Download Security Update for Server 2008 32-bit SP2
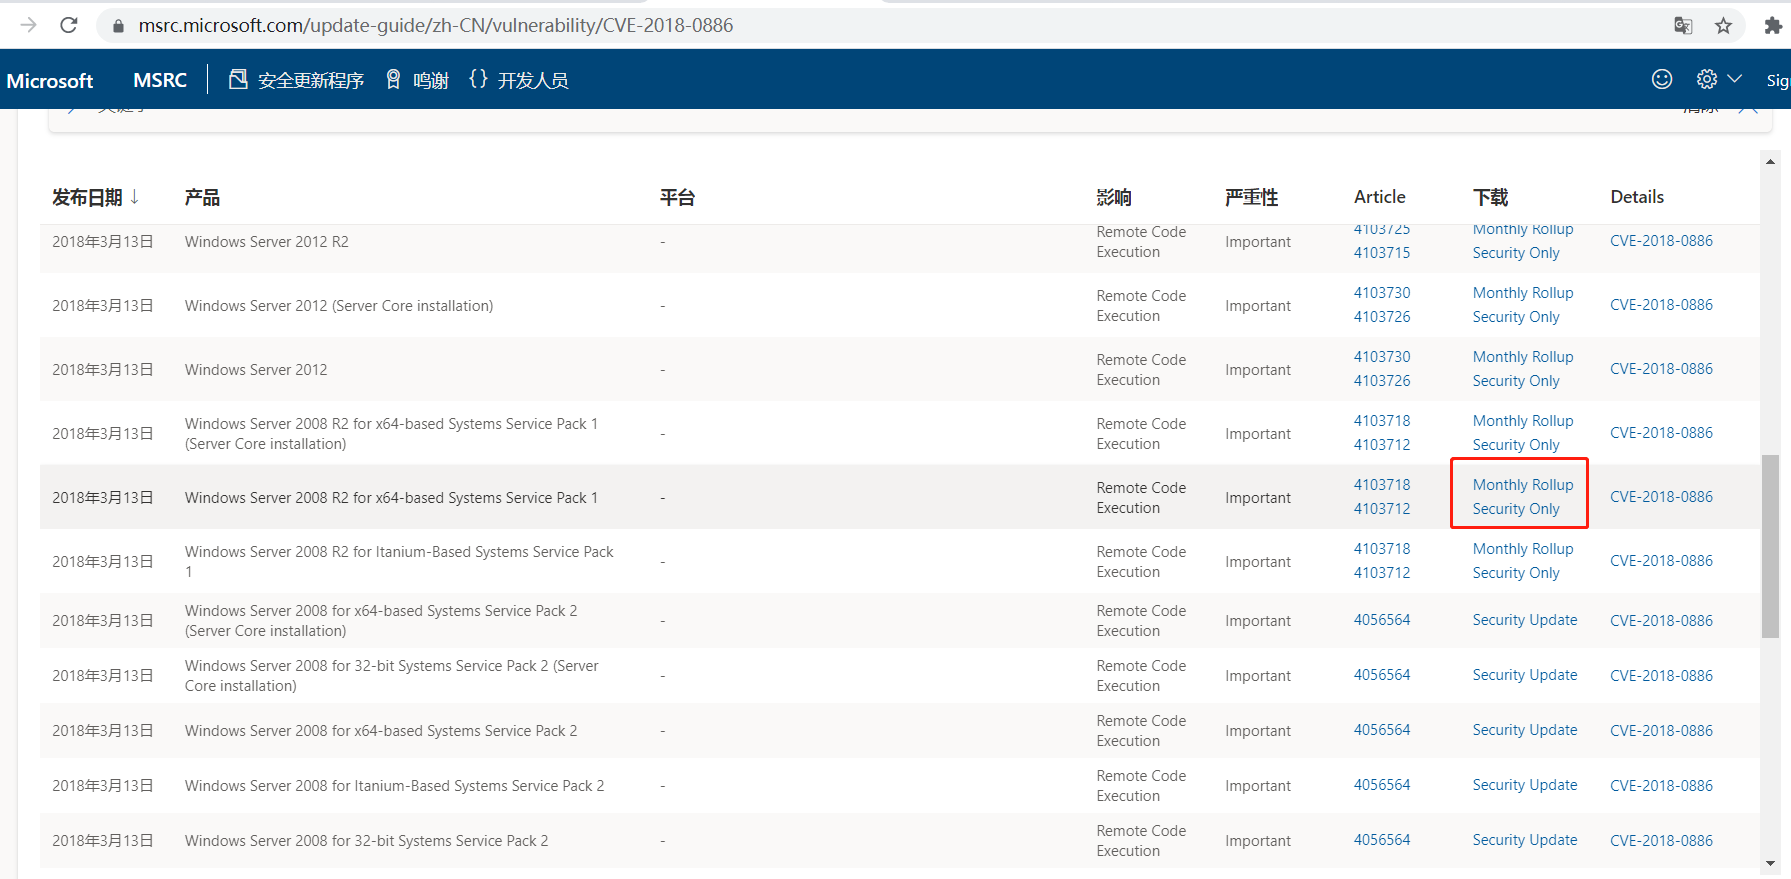This screenshot has width=1791, height=879. (1525, 840)
